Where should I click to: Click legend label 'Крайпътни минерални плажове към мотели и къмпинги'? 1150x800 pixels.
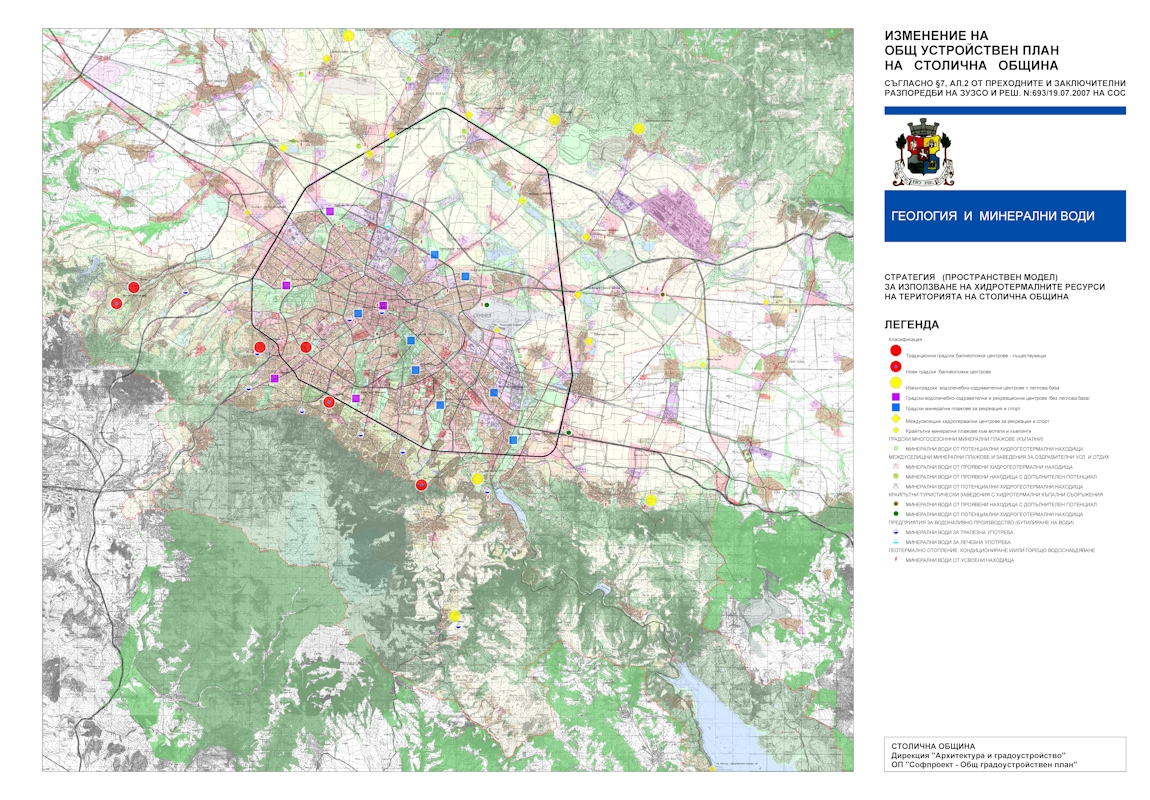pyautogui.click(x=968, y=431)
